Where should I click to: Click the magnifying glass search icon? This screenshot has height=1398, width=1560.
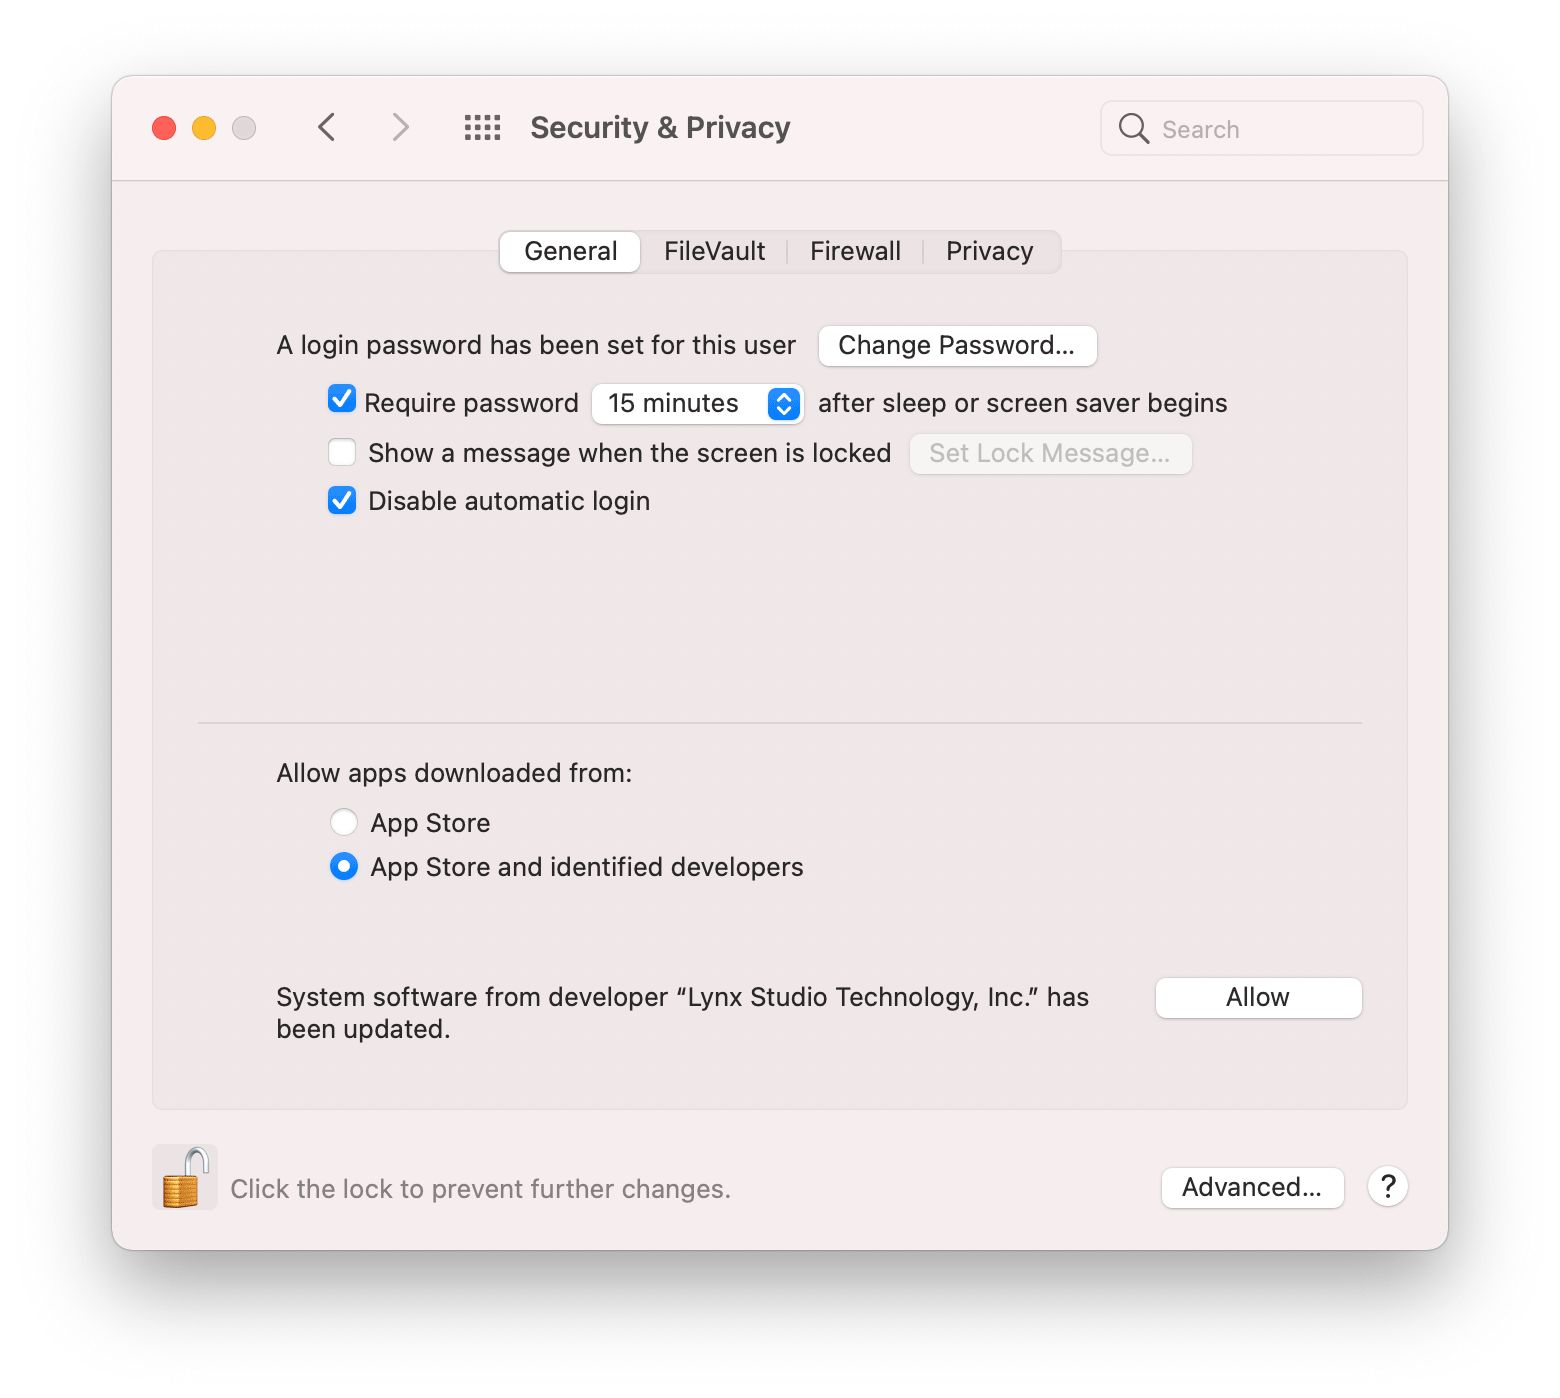pyautogui.click(x=1133, y=128)
